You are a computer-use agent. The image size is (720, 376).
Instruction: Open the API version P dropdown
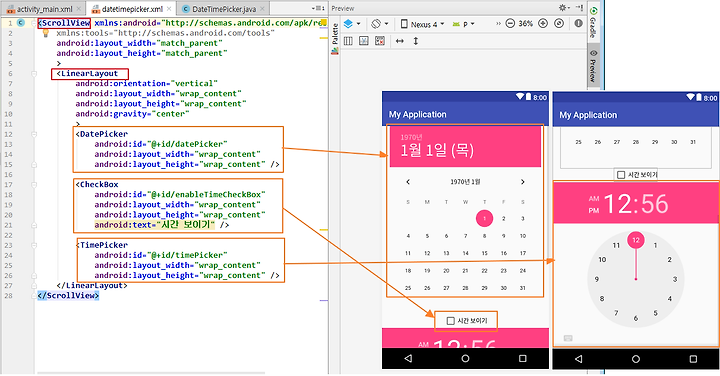point(464,24)
